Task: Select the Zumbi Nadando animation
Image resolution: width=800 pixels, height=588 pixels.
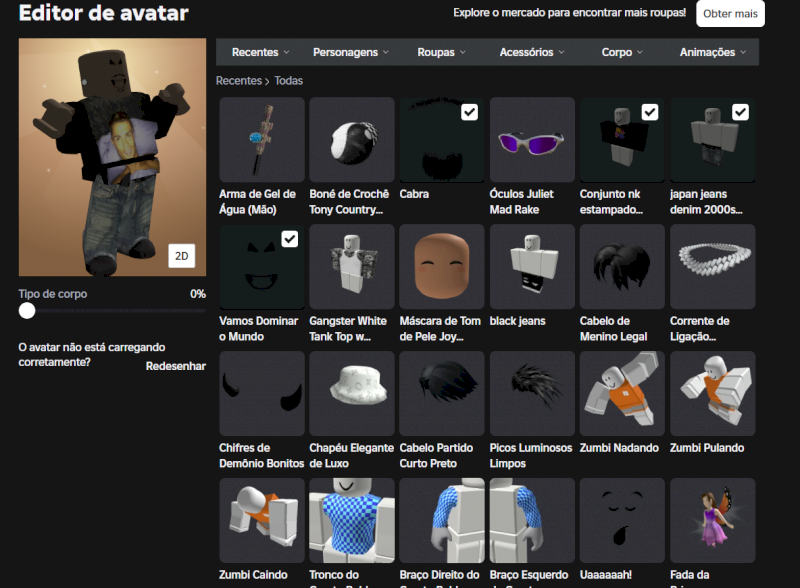Action: (622, 394)
